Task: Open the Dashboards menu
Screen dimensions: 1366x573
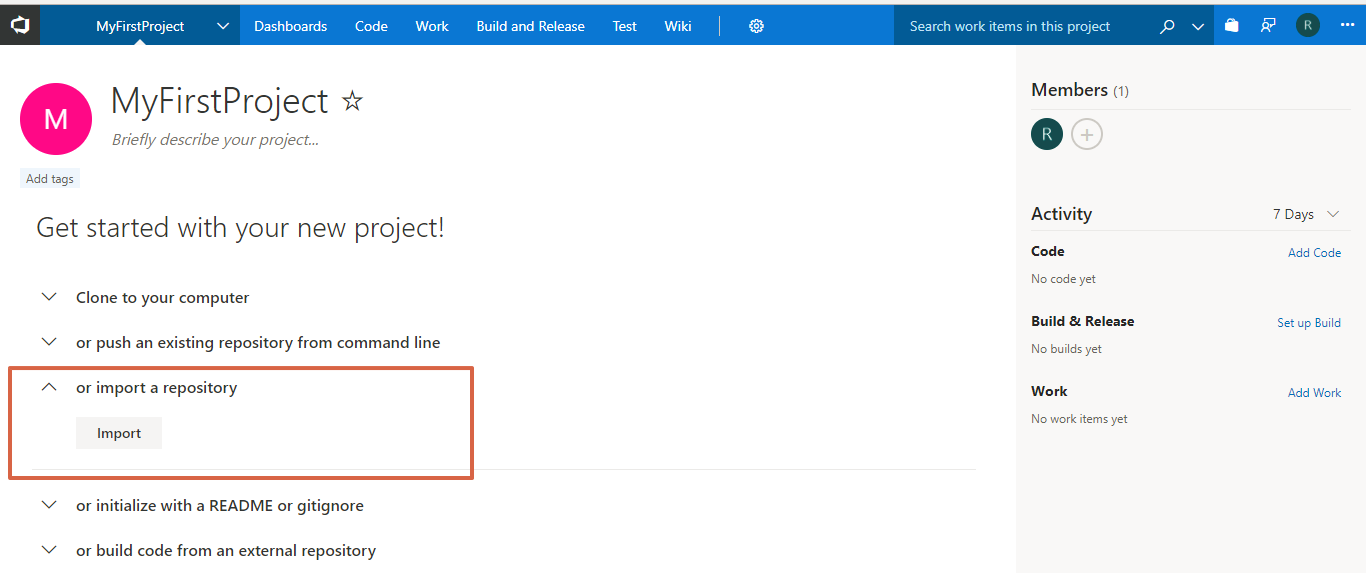Action: pyautogui.click(x=291, y=27)
